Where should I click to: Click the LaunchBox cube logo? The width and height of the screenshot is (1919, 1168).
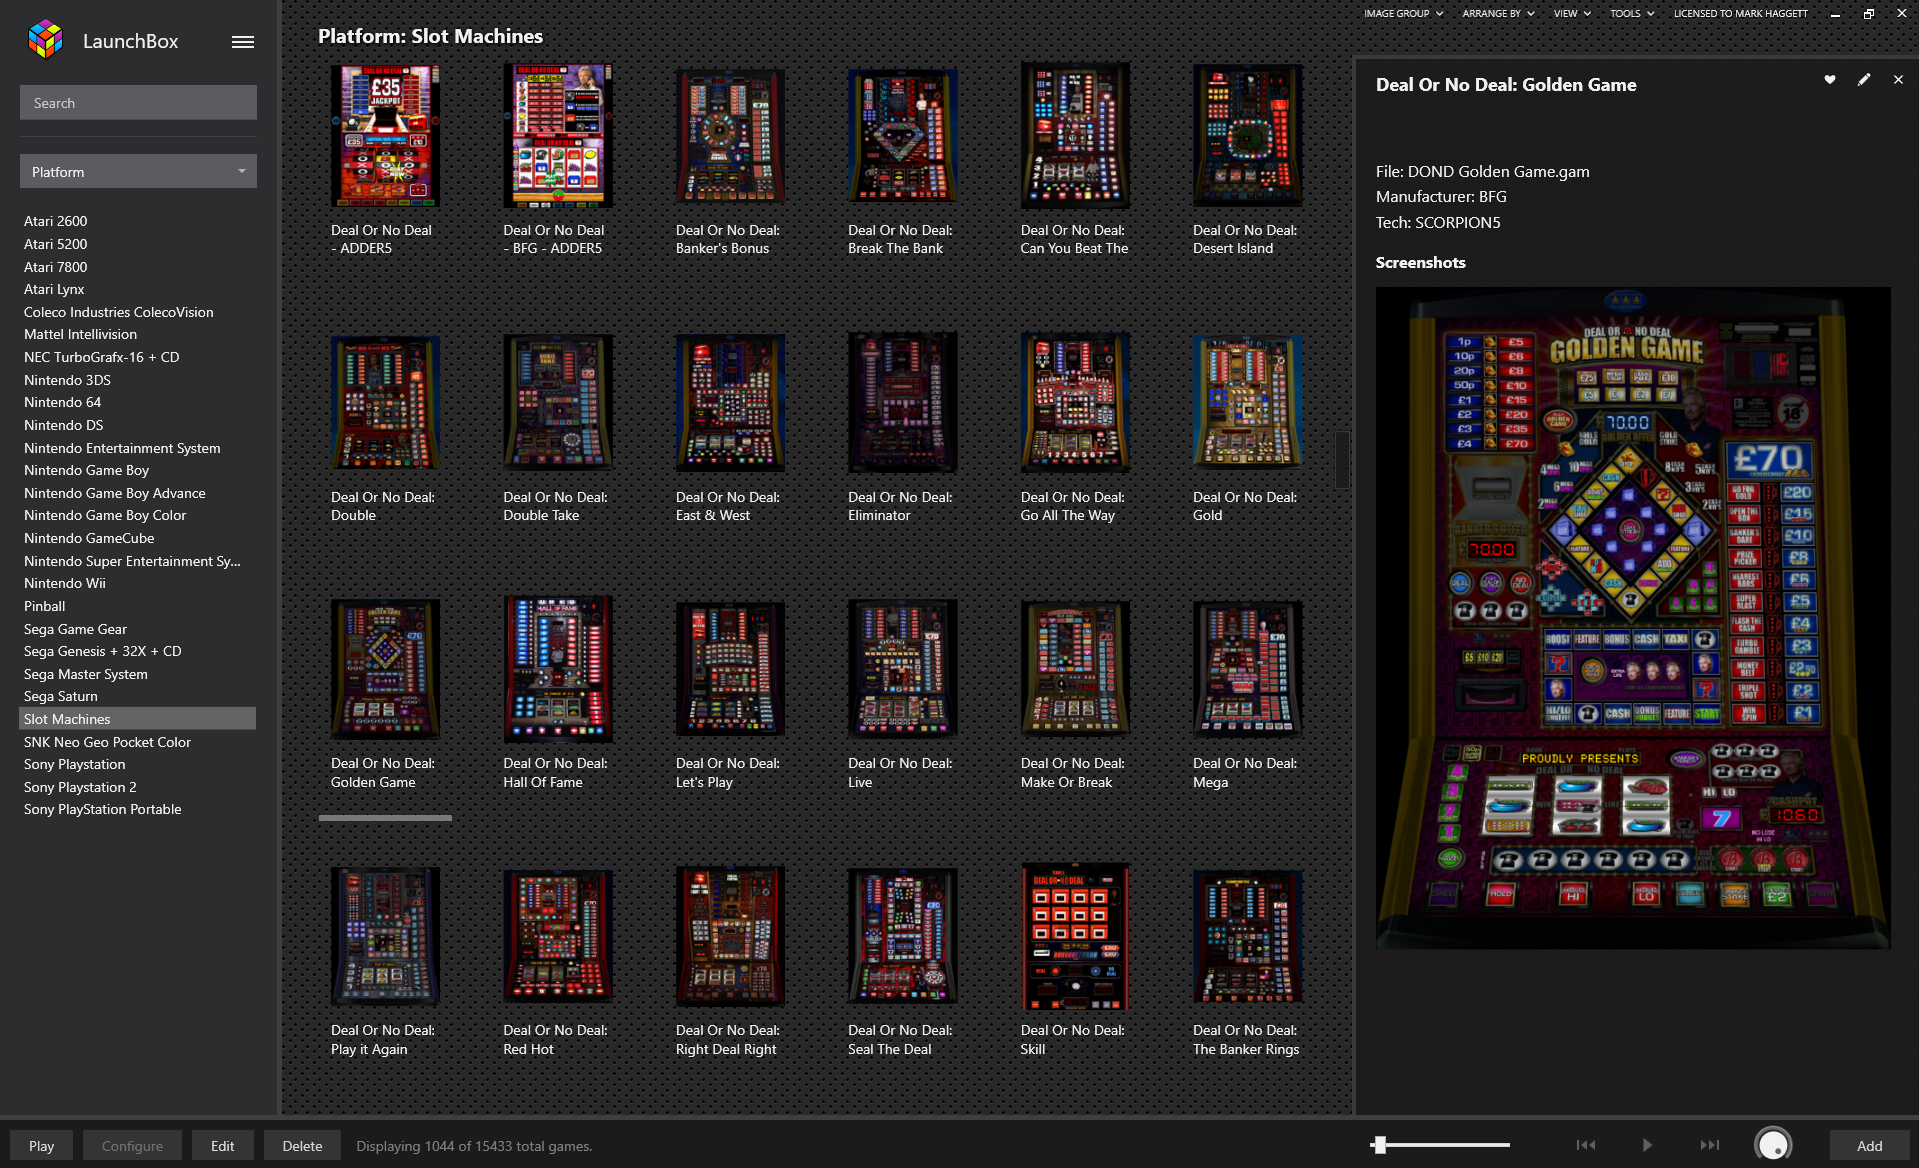[x=45, y=40]
